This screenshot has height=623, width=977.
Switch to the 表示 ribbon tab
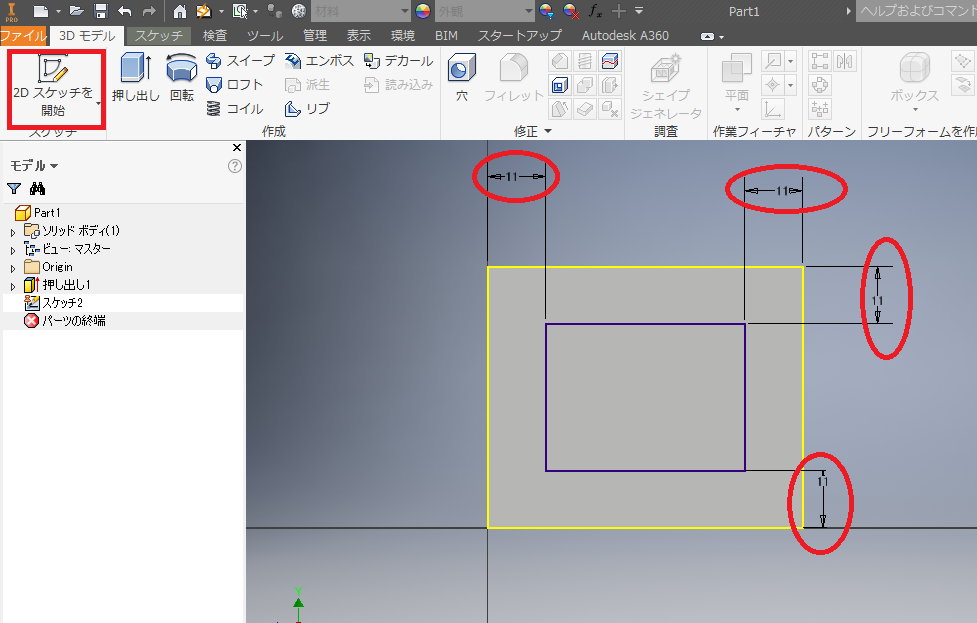coord(358,36)
